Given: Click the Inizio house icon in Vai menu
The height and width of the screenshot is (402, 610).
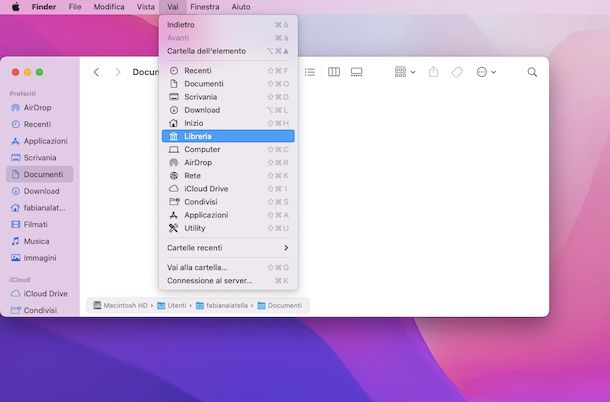Looking at the screenshot, I should (x=174, y=123).
